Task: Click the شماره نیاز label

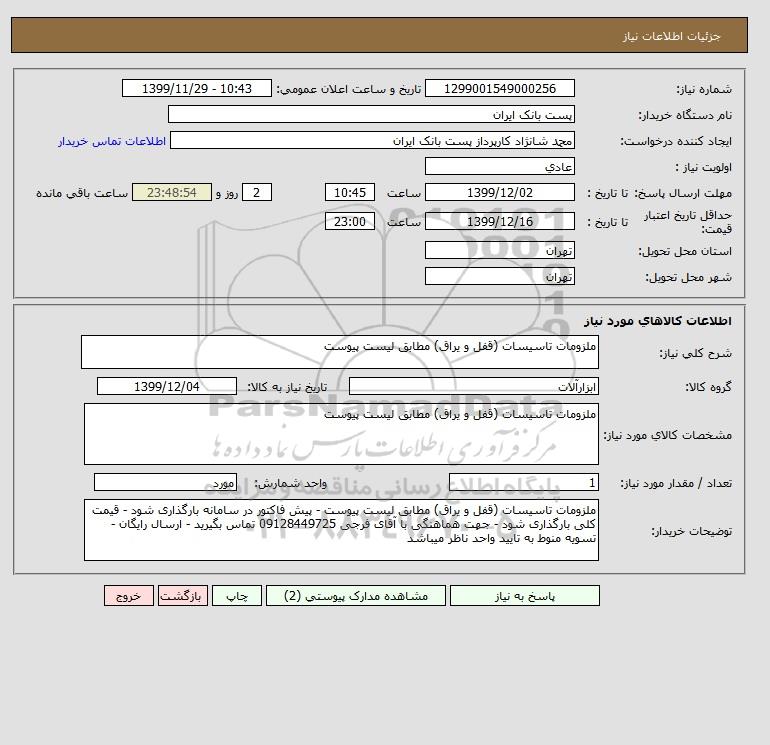Action: [704, 89]
